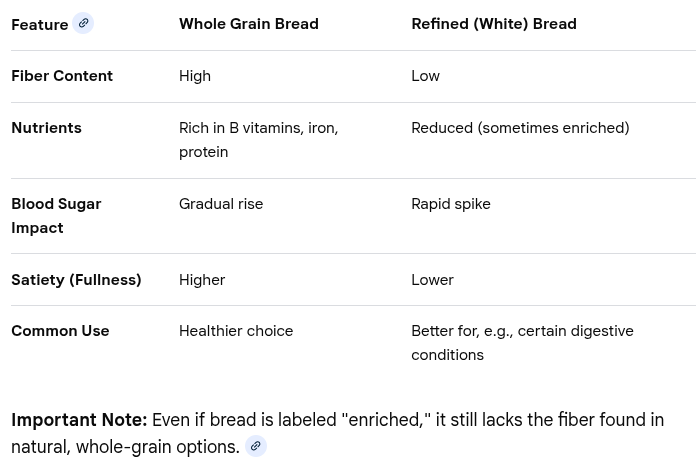
Task: Click the Important Note bold text
Action: click(x=79, y=420)
